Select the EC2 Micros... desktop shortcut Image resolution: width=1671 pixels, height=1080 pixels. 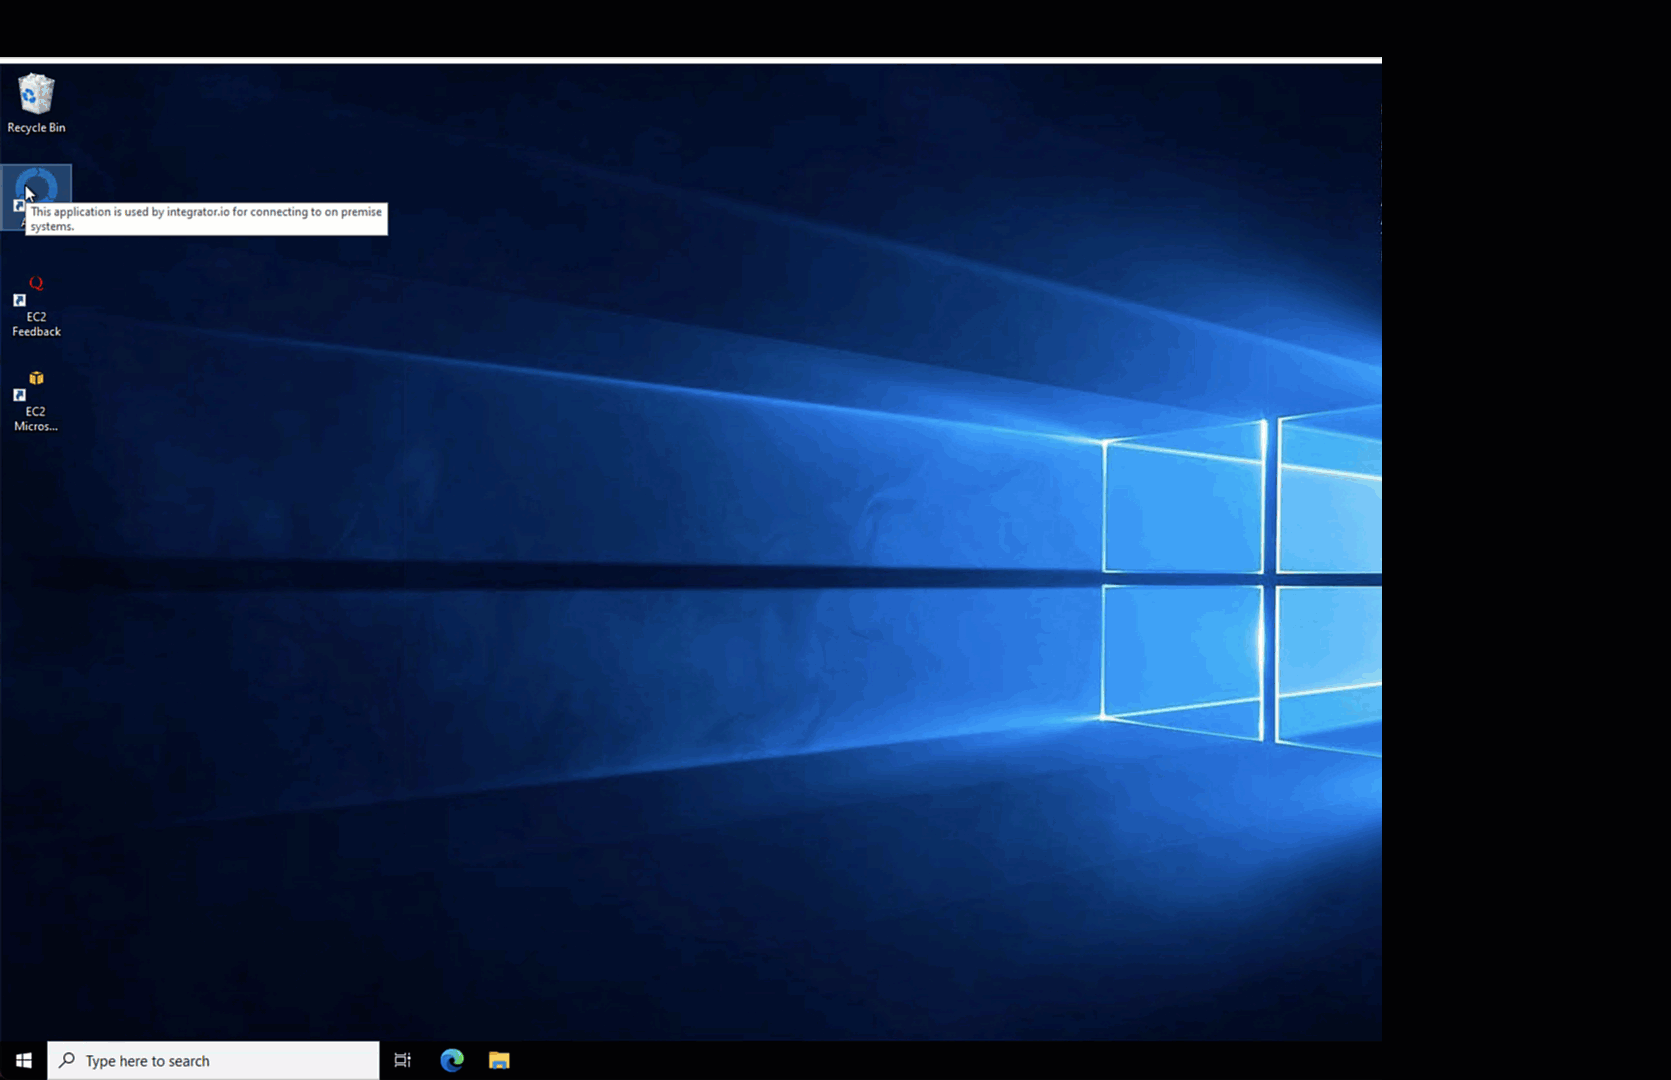coord(36,402)
